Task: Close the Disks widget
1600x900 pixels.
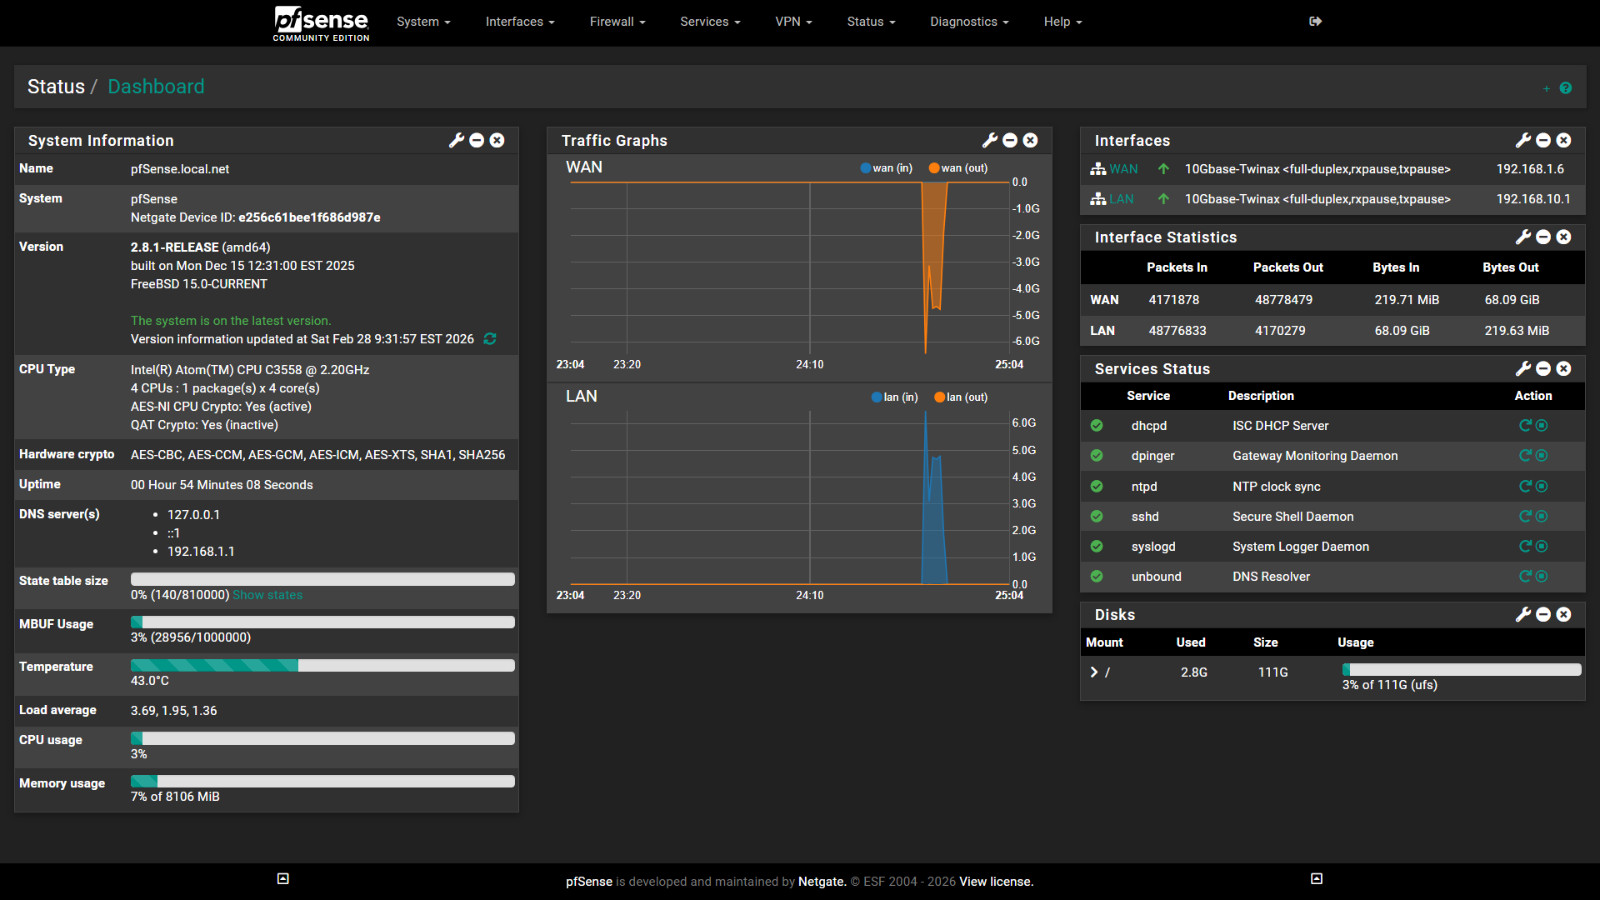Action: click(x=1564, y=615)
